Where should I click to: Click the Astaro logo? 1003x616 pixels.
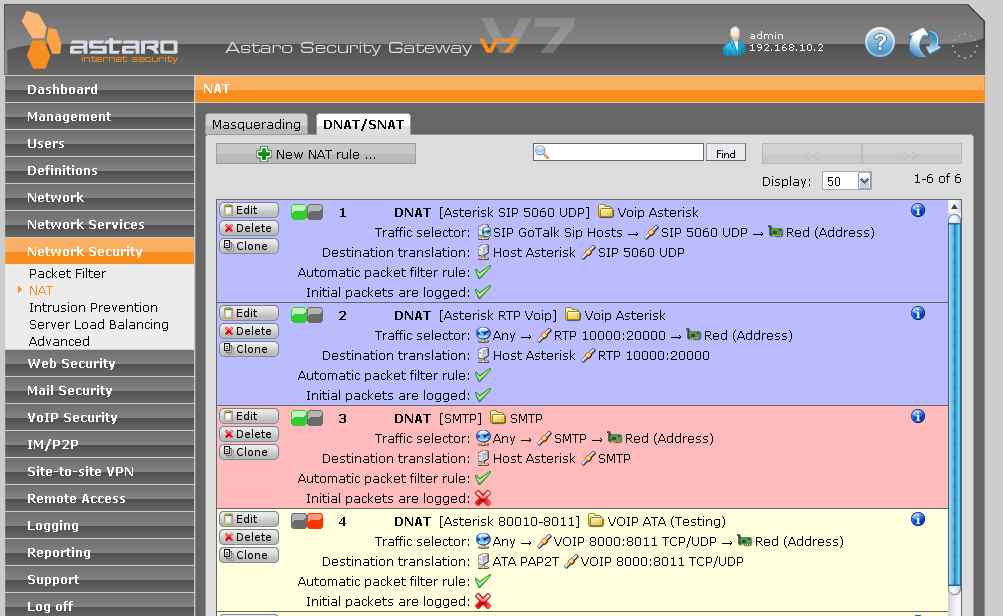tap(99, 42)
